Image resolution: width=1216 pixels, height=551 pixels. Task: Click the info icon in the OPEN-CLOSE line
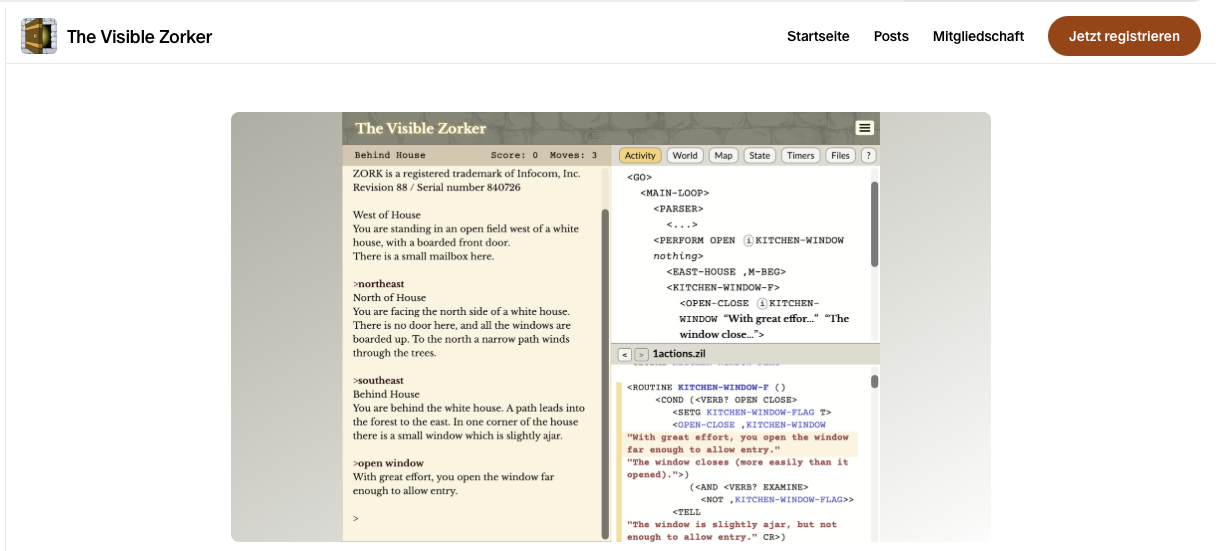[x=762, y=303]
